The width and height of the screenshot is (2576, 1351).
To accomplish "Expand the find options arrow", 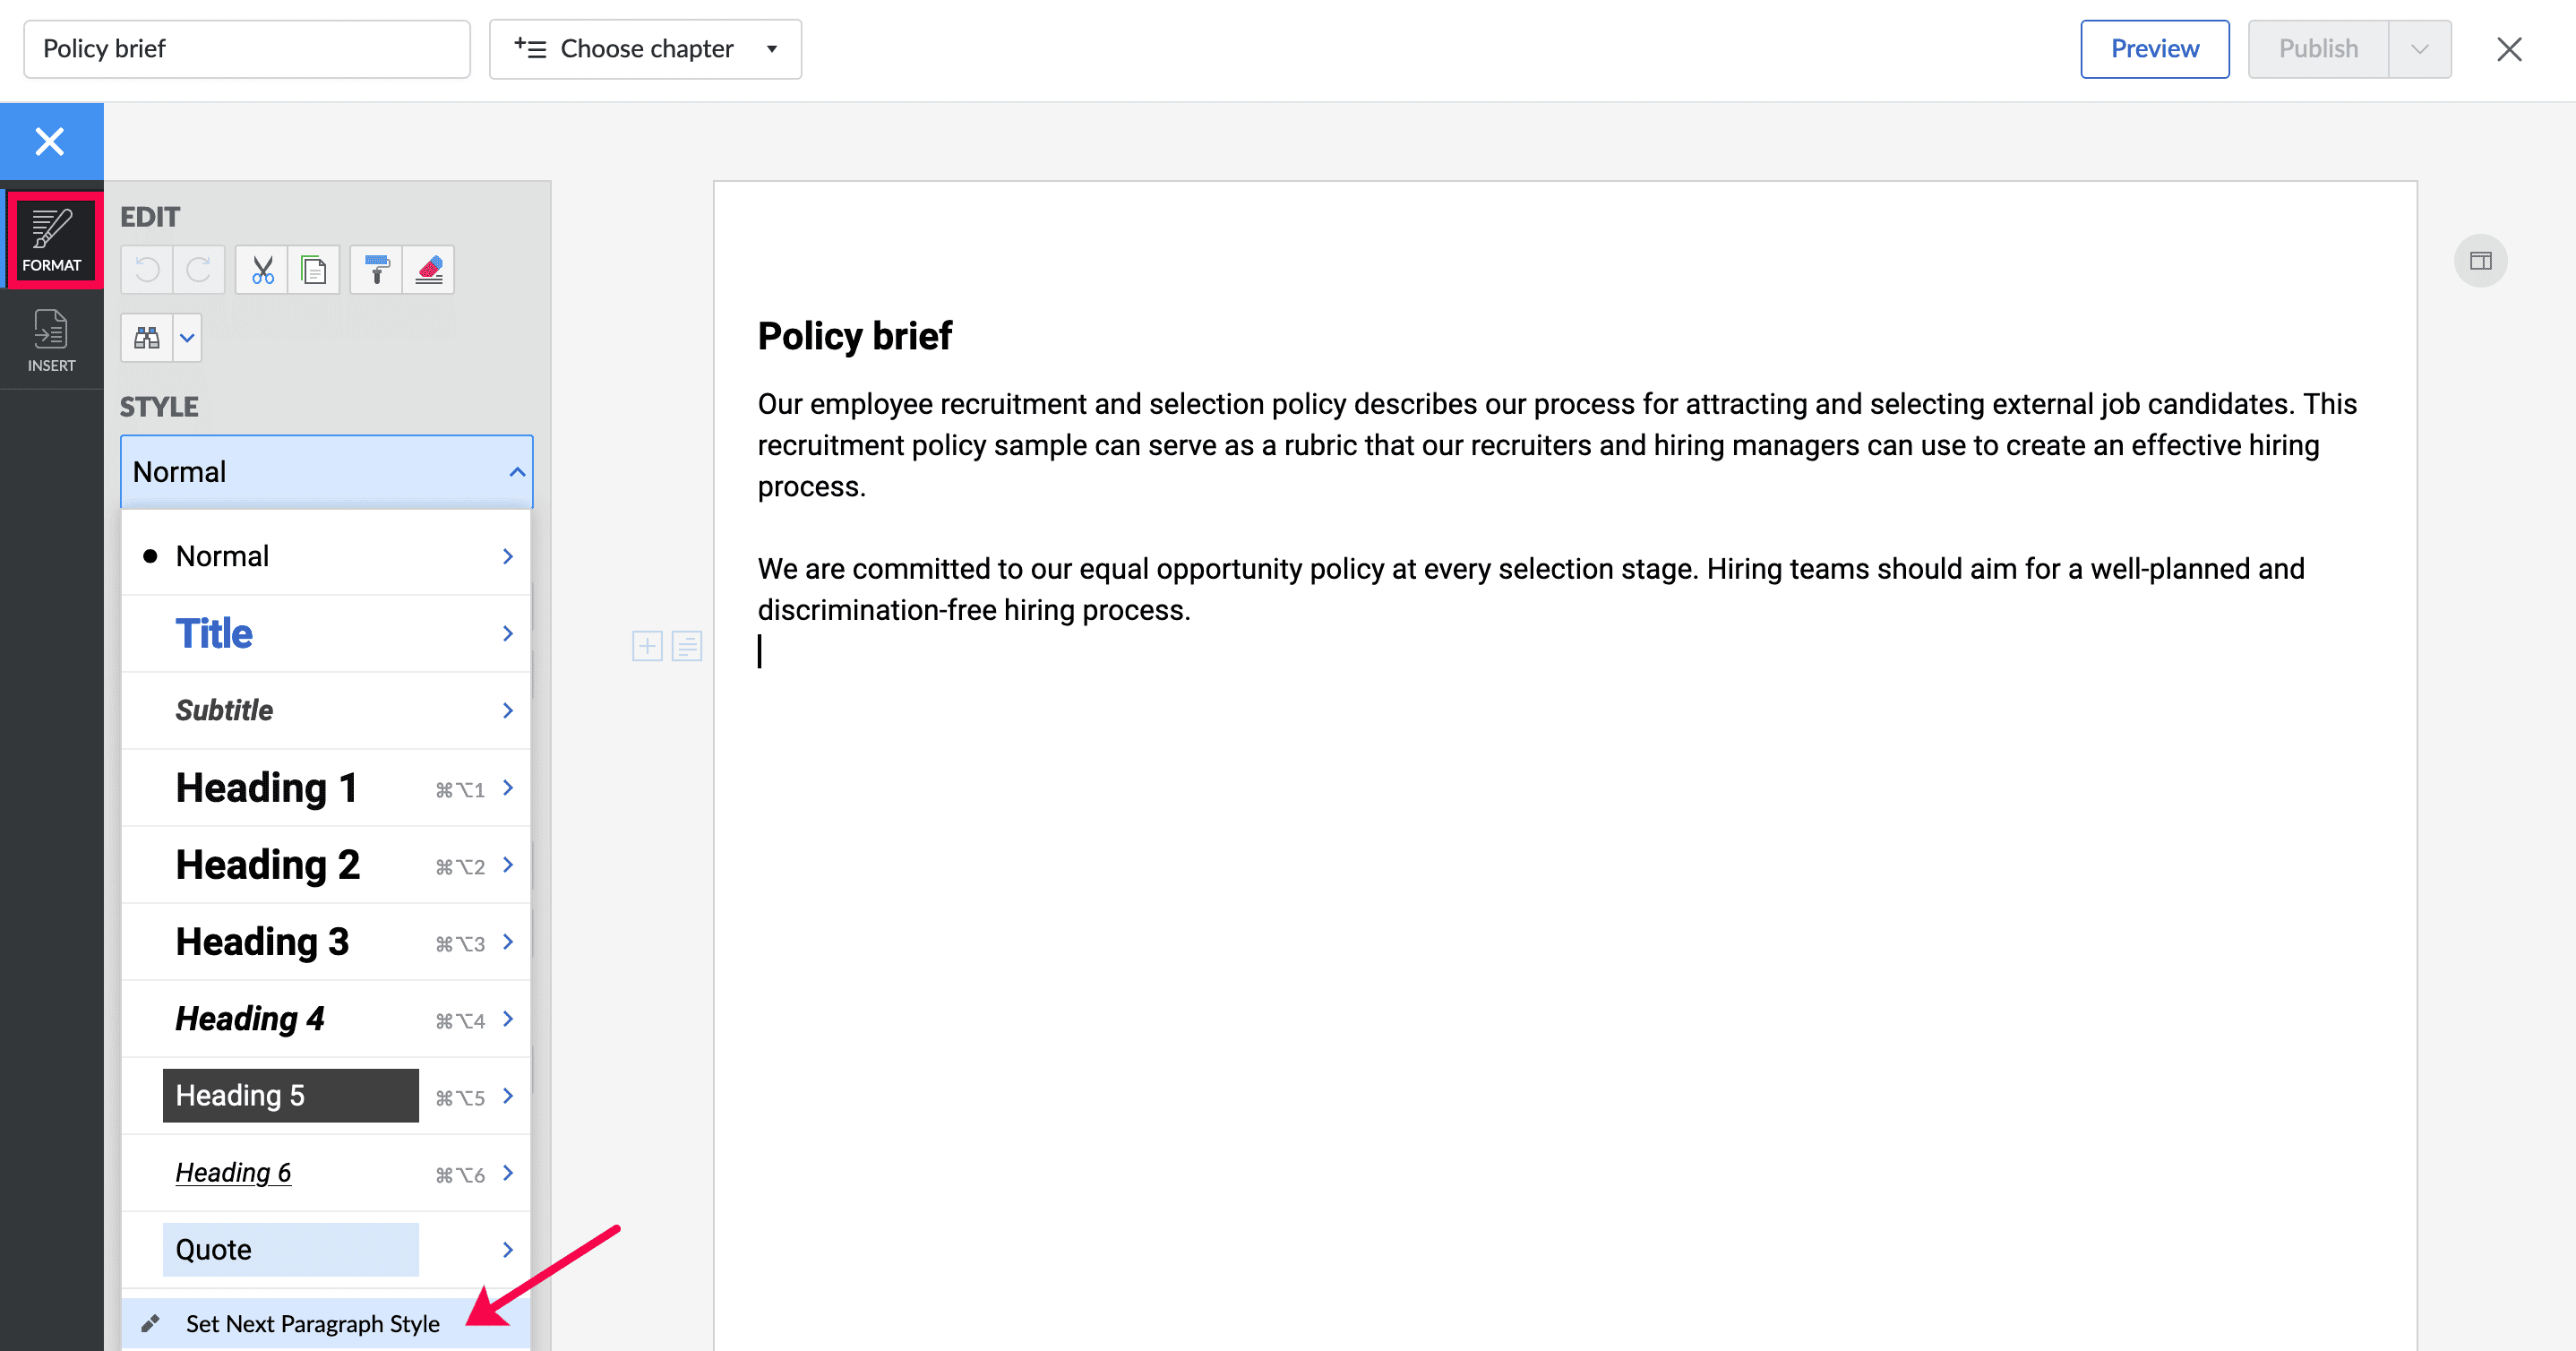I will (x=187, y=338).
